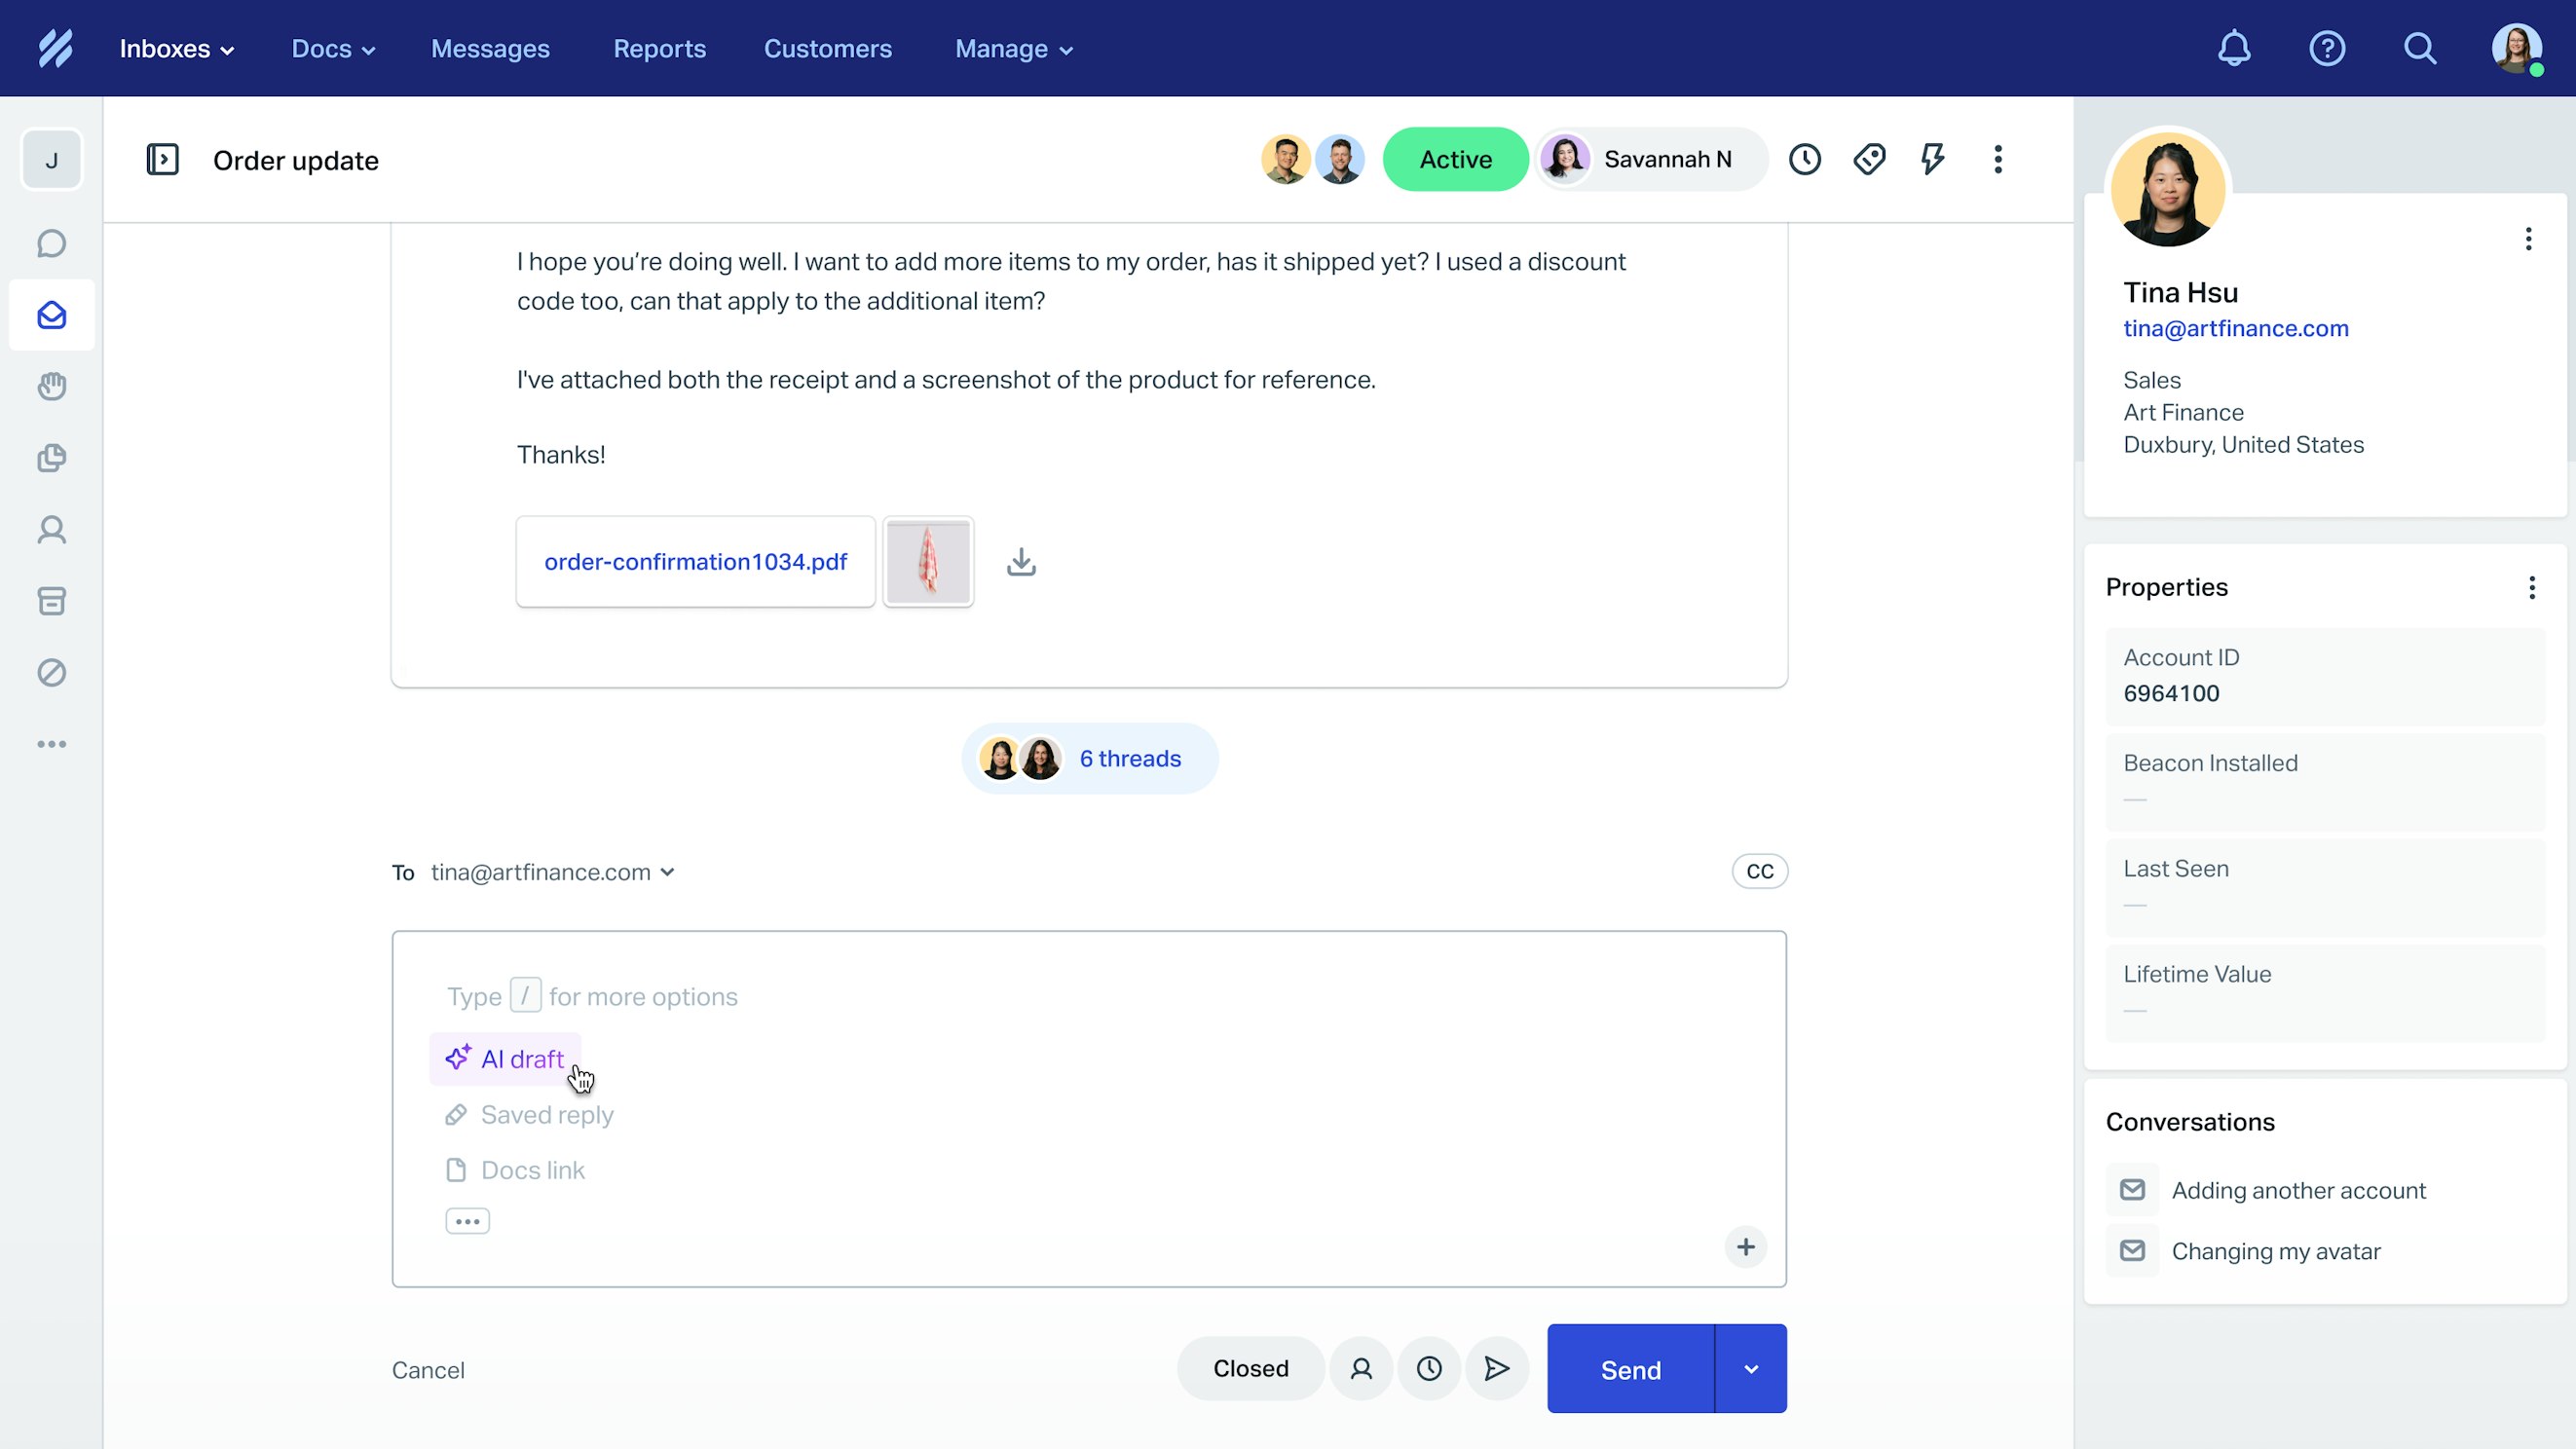The height and width of the screenshot is (1449, 2576).
Task: Click the label/tag icon on conversation
Action: pyautogui.click(x=1868, y=160)
